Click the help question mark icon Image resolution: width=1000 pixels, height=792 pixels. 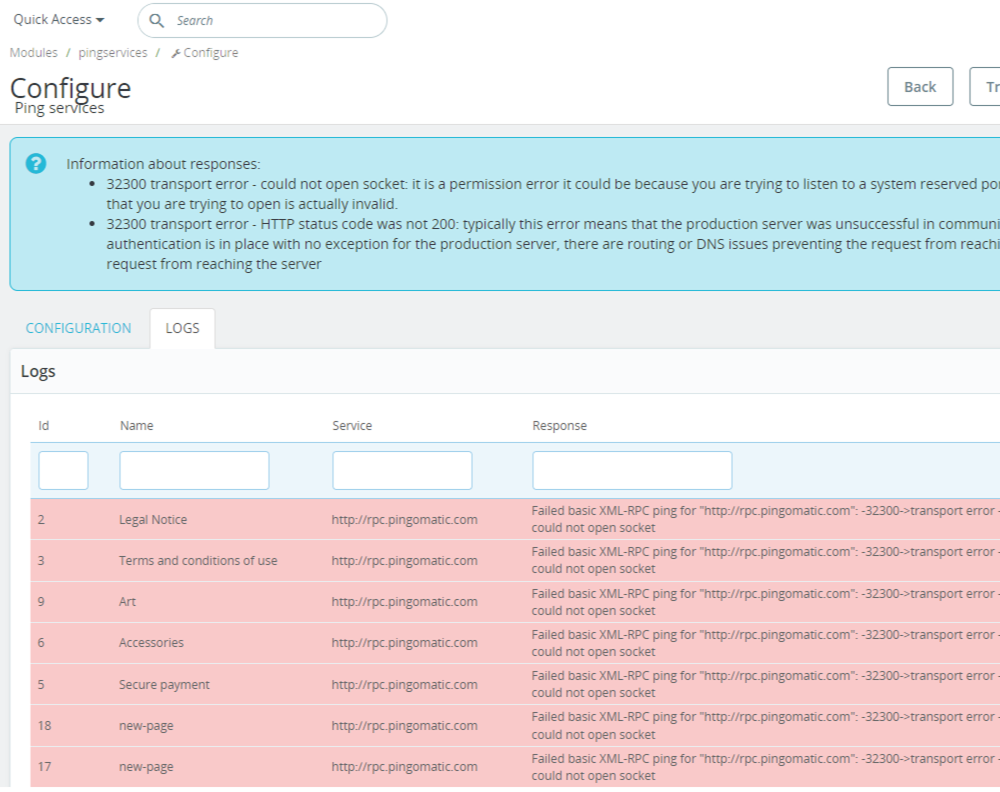coord(35,163)
